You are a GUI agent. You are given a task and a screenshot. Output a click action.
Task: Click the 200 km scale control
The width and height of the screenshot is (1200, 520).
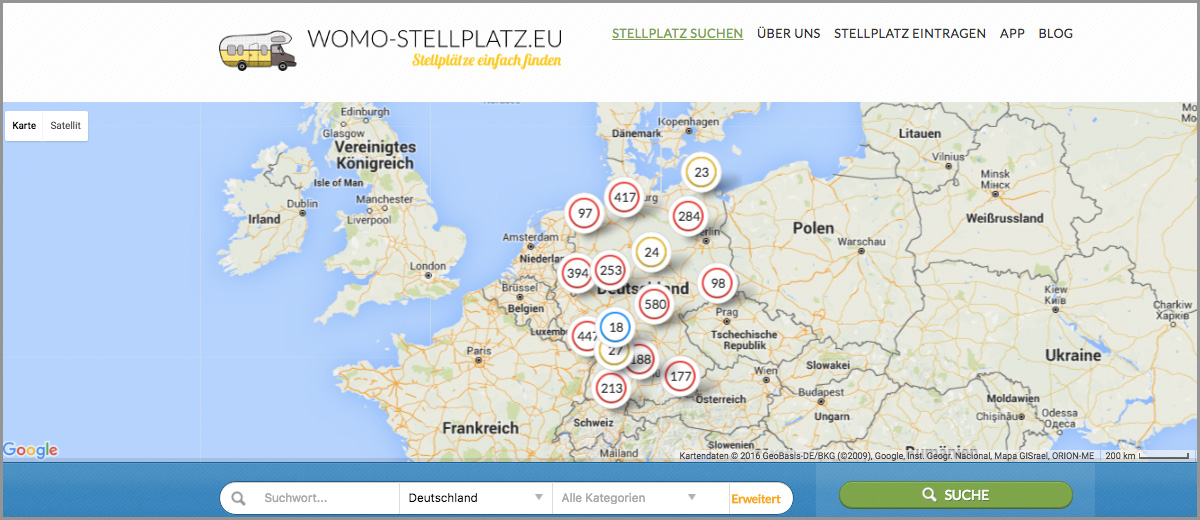pyautogui.click(x=1147, y=456)
